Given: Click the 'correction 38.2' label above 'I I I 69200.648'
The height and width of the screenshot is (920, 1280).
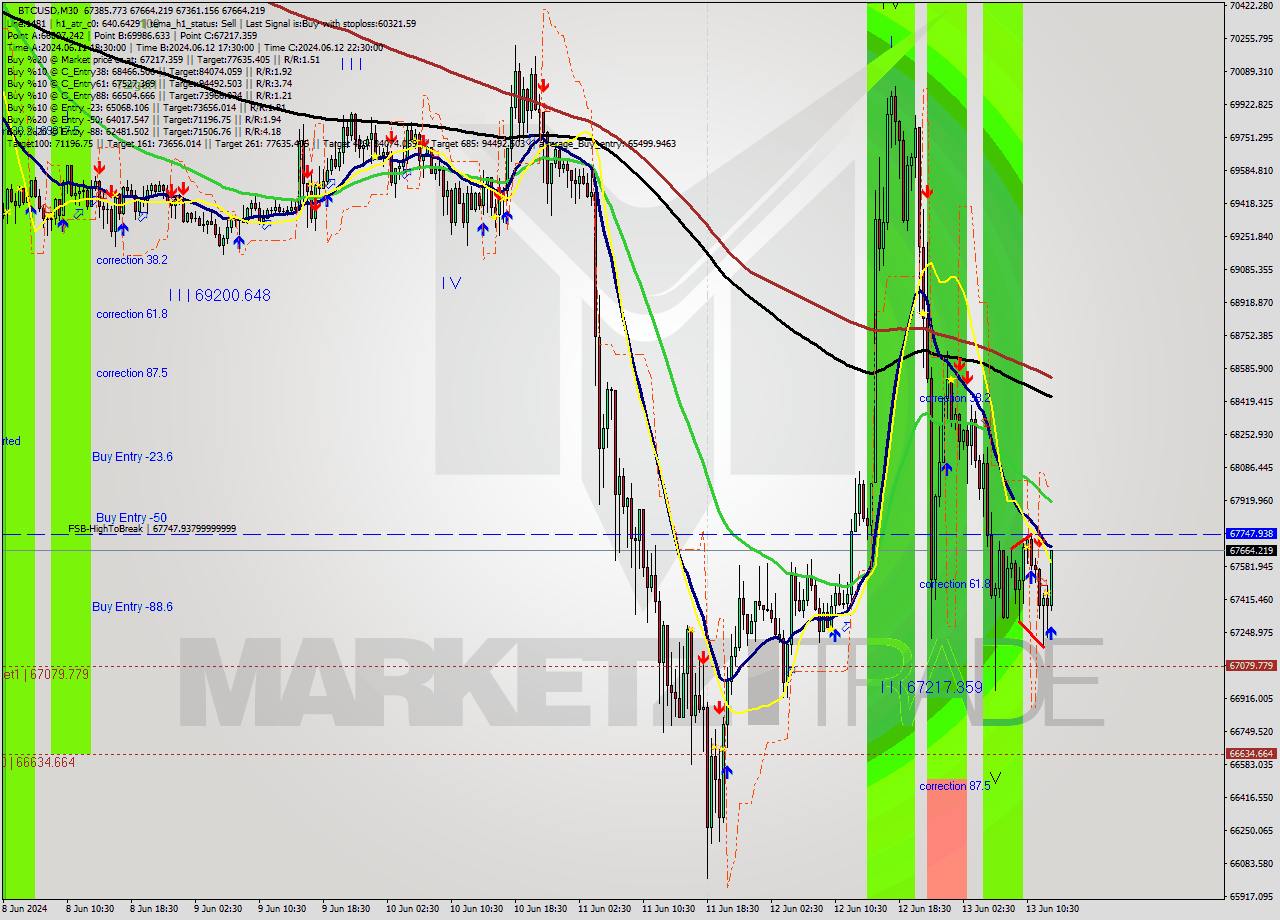Looking at the screenshot, I should point(132,260).
